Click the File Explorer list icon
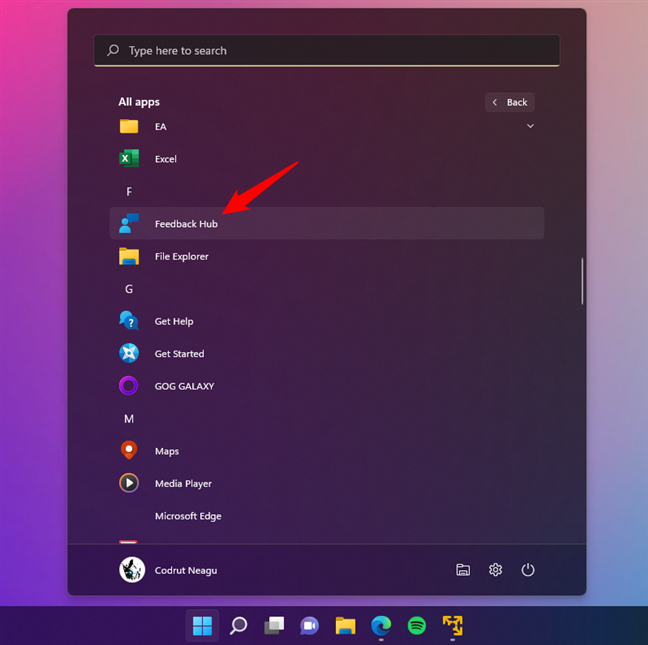This screenshot has width=648, height=645. [129, 256]
